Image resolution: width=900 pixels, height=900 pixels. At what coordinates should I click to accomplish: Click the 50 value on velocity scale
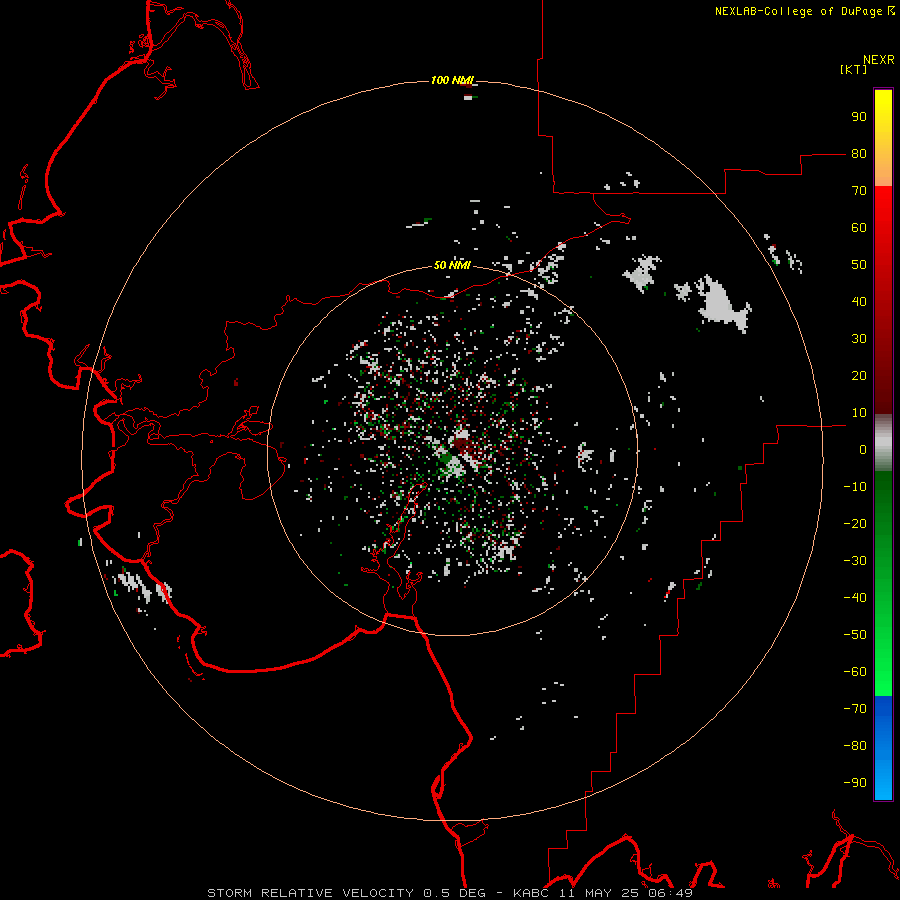859,265
